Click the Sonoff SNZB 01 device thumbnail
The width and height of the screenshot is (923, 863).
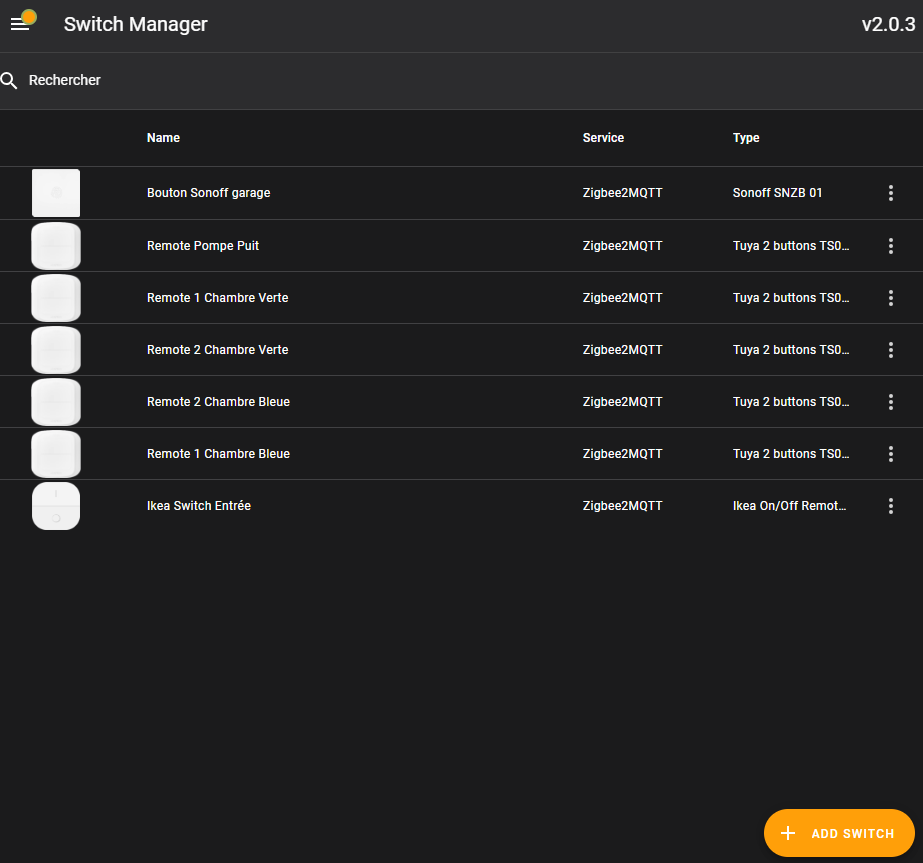coord(56,193)
